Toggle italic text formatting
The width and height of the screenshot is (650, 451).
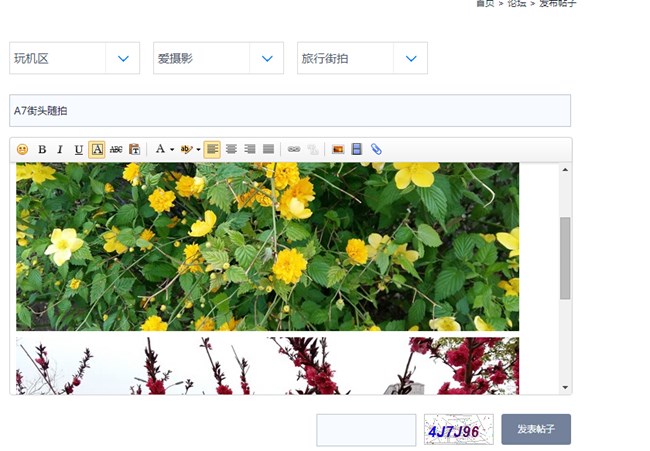60,149
